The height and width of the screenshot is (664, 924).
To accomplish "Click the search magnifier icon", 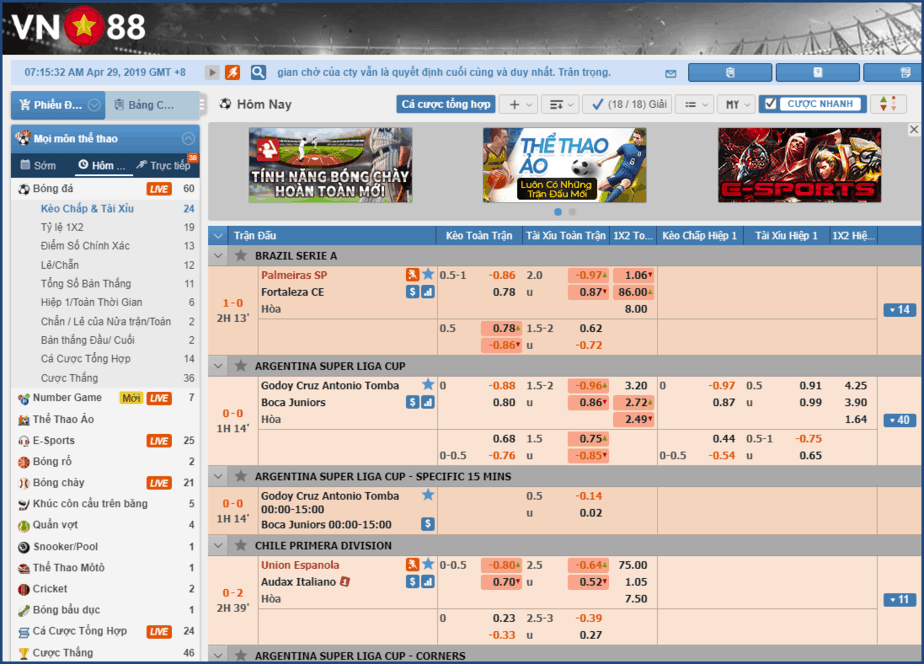I will 258,72.
